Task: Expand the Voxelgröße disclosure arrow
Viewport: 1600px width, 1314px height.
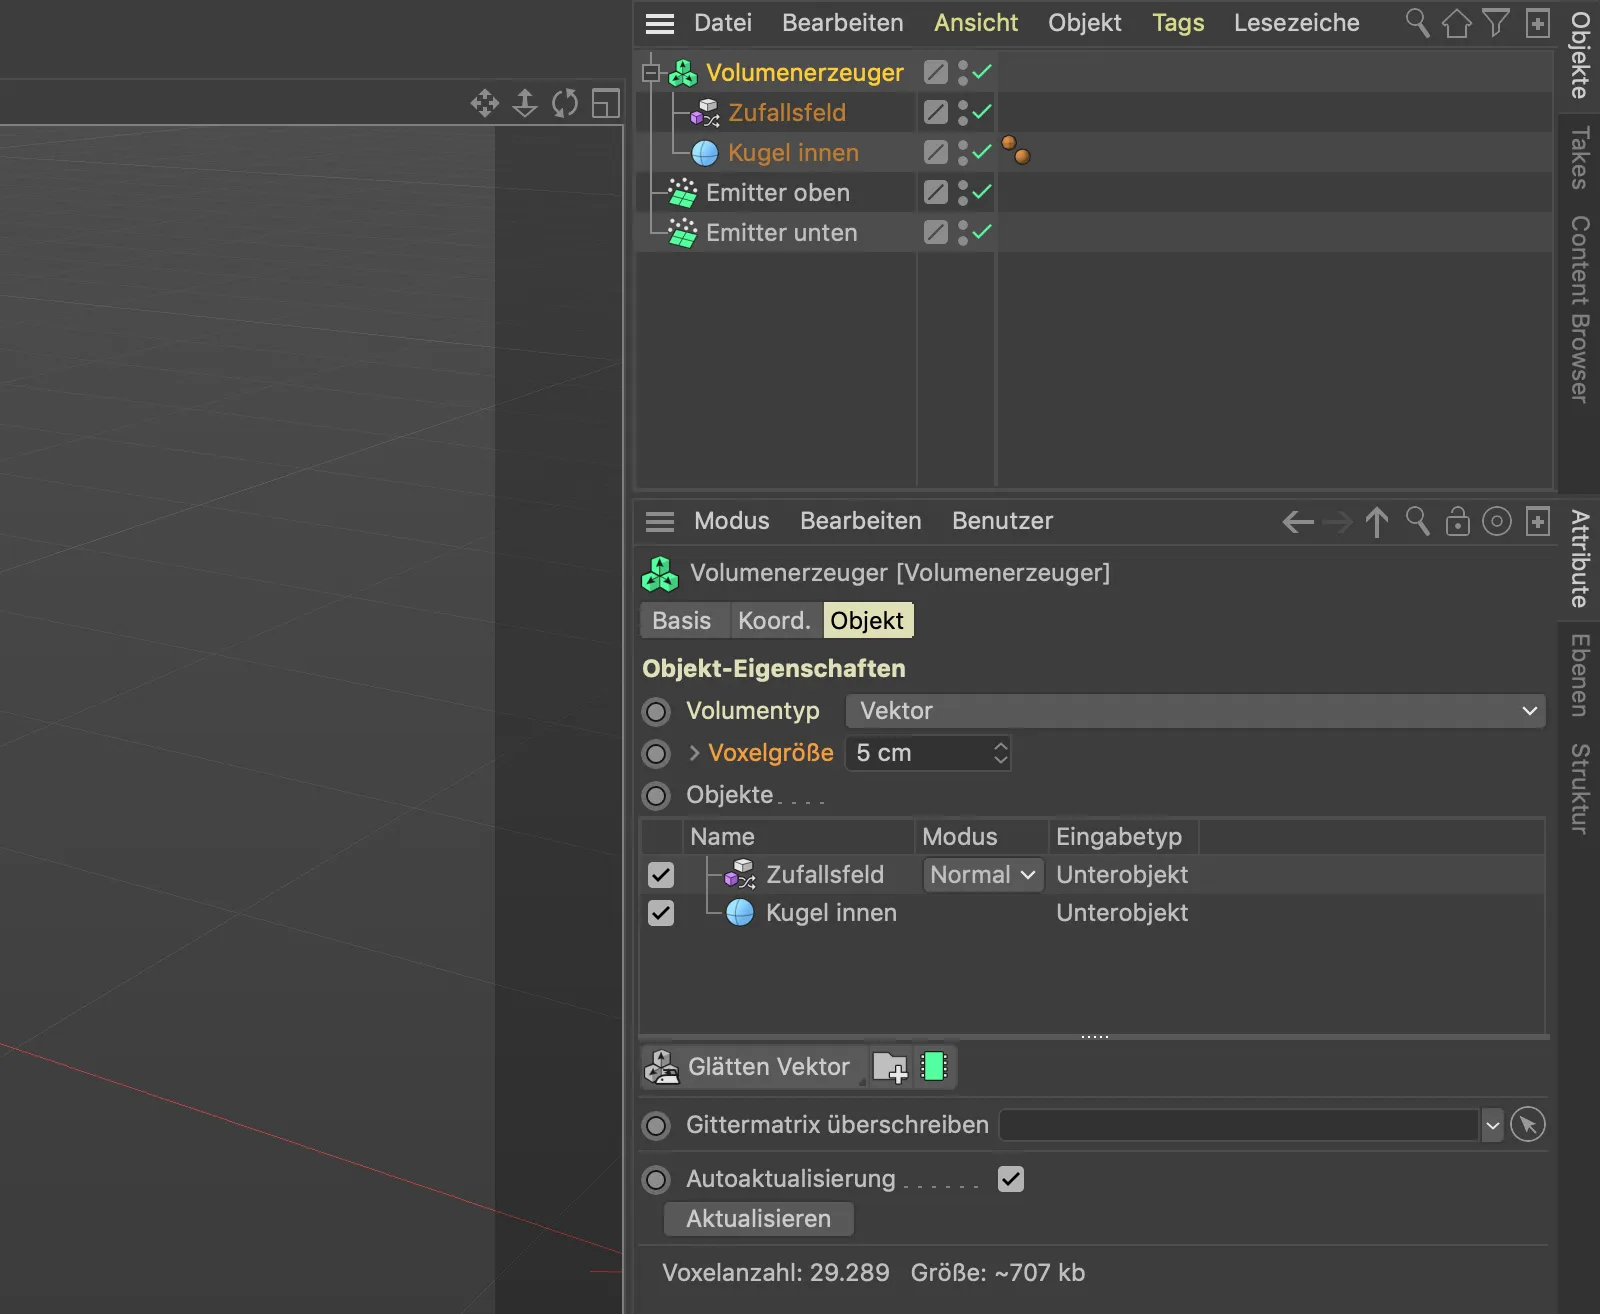Action: pyautogui.click(x=694, y=753)
